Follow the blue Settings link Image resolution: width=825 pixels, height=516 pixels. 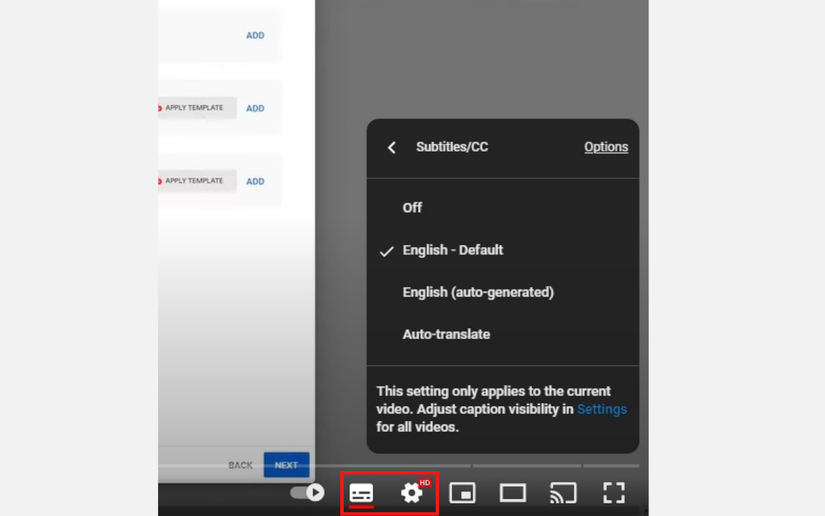(602, 409)
